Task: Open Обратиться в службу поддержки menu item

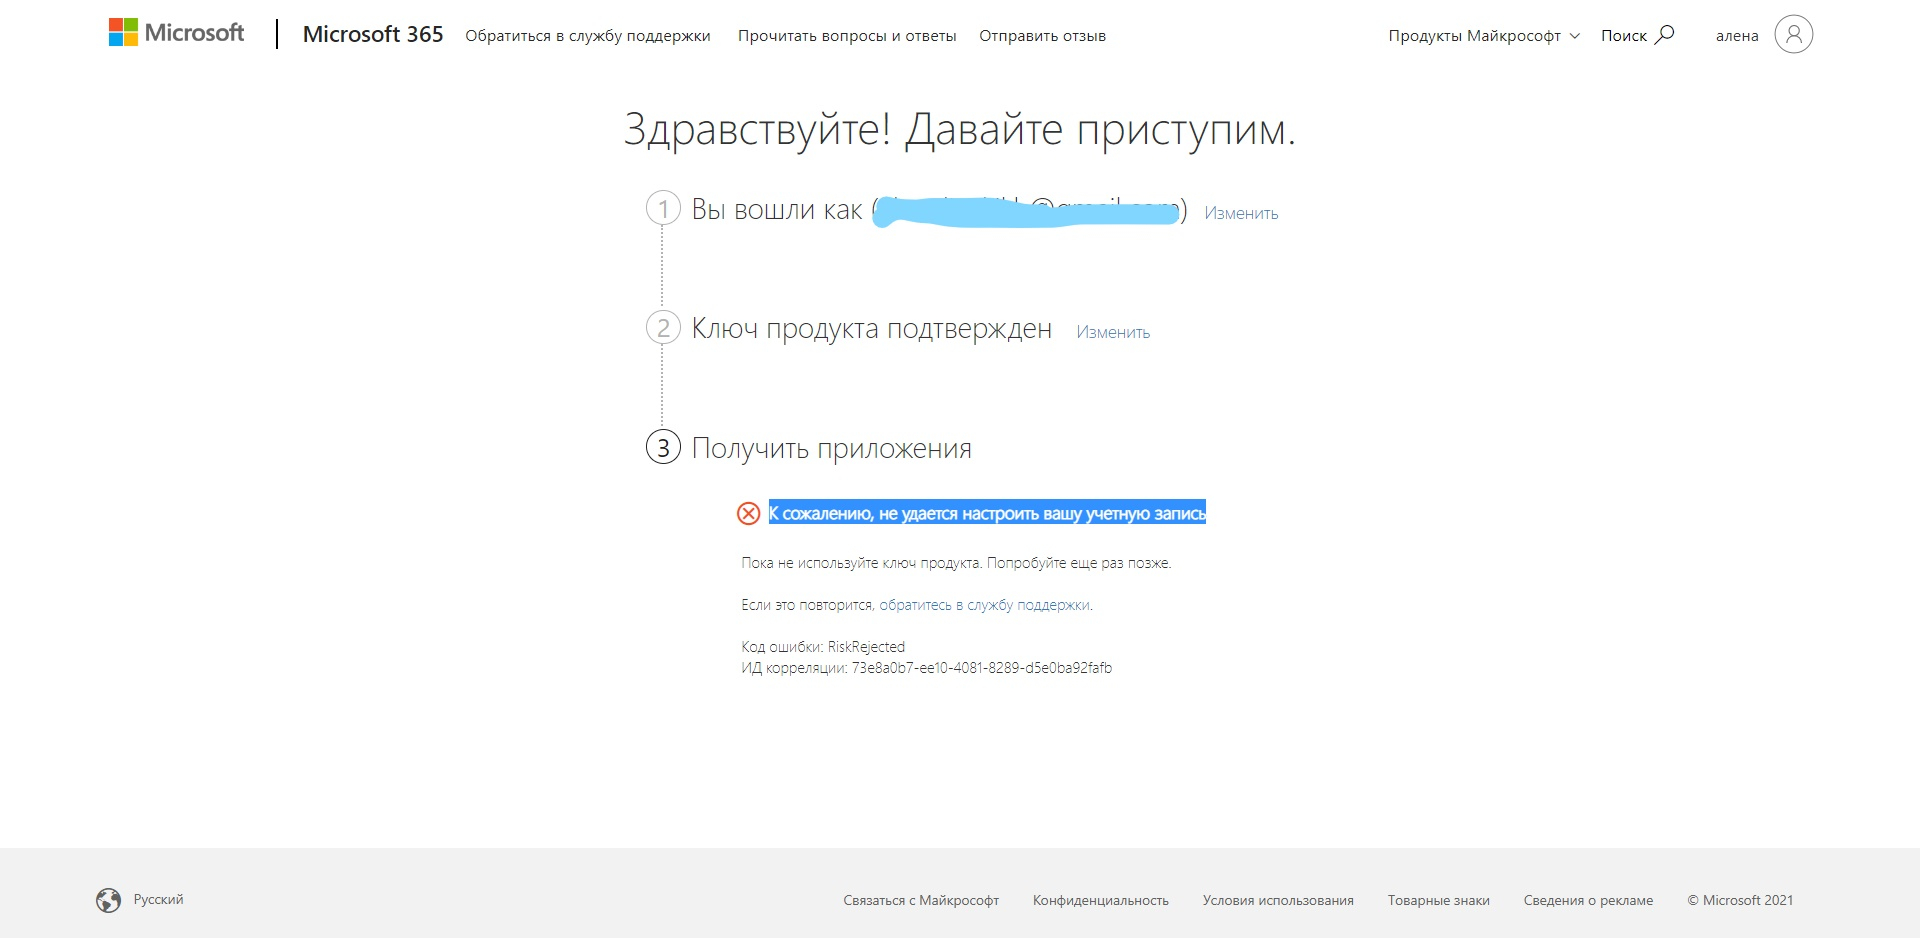Action: (x=588, y=36)
